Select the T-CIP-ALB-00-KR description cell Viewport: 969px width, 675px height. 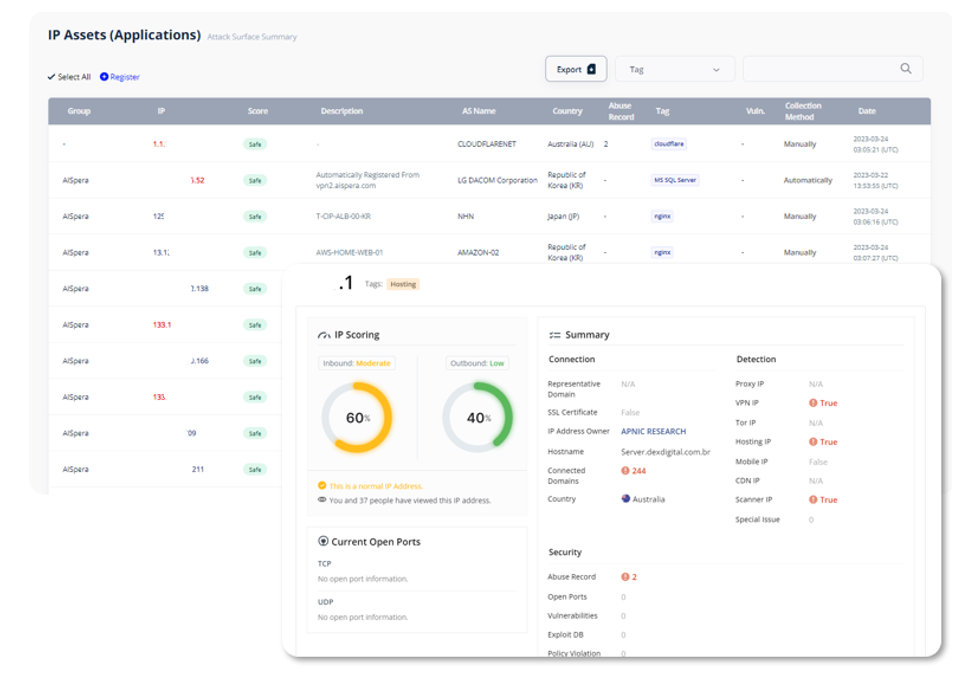click(343, 216)
